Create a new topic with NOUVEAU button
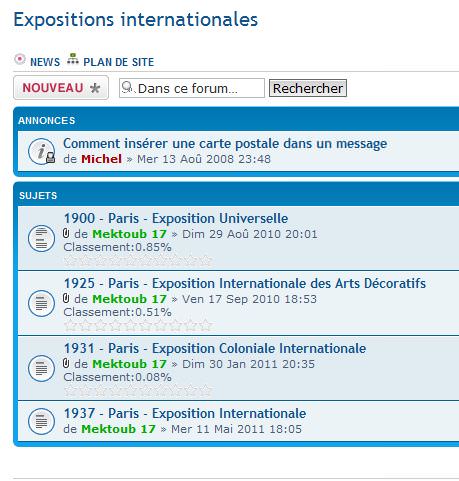Screen dimensions: 459x481 pos(61,88)
